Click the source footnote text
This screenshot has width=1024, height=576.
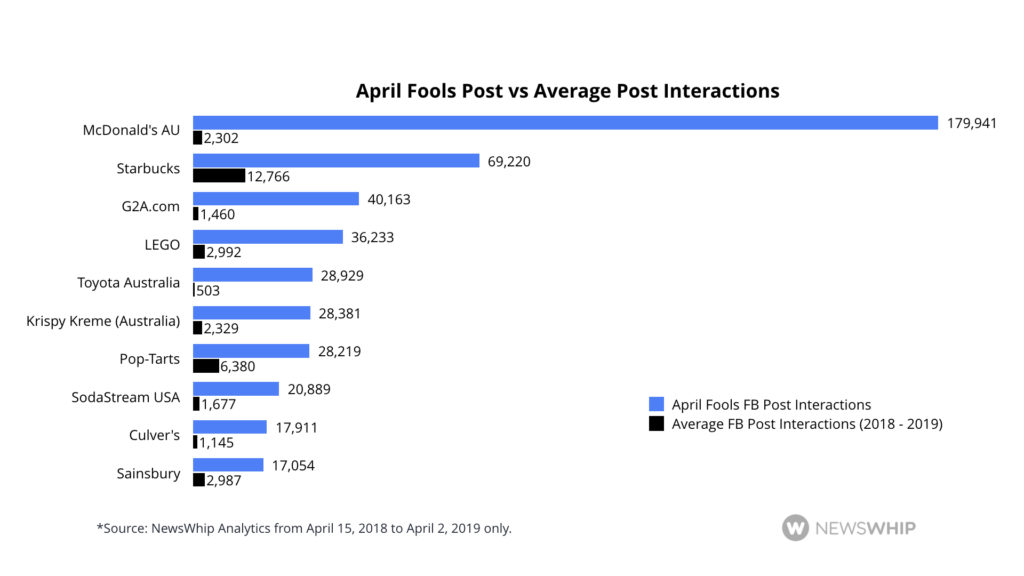click(303, 528)
